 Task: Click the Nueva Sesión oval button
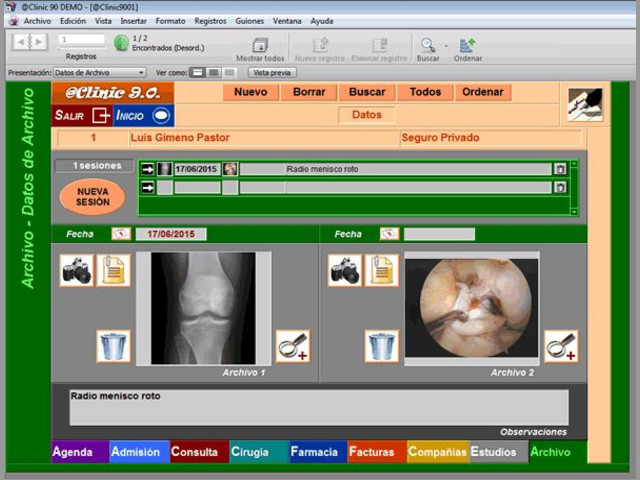point(93,197)
